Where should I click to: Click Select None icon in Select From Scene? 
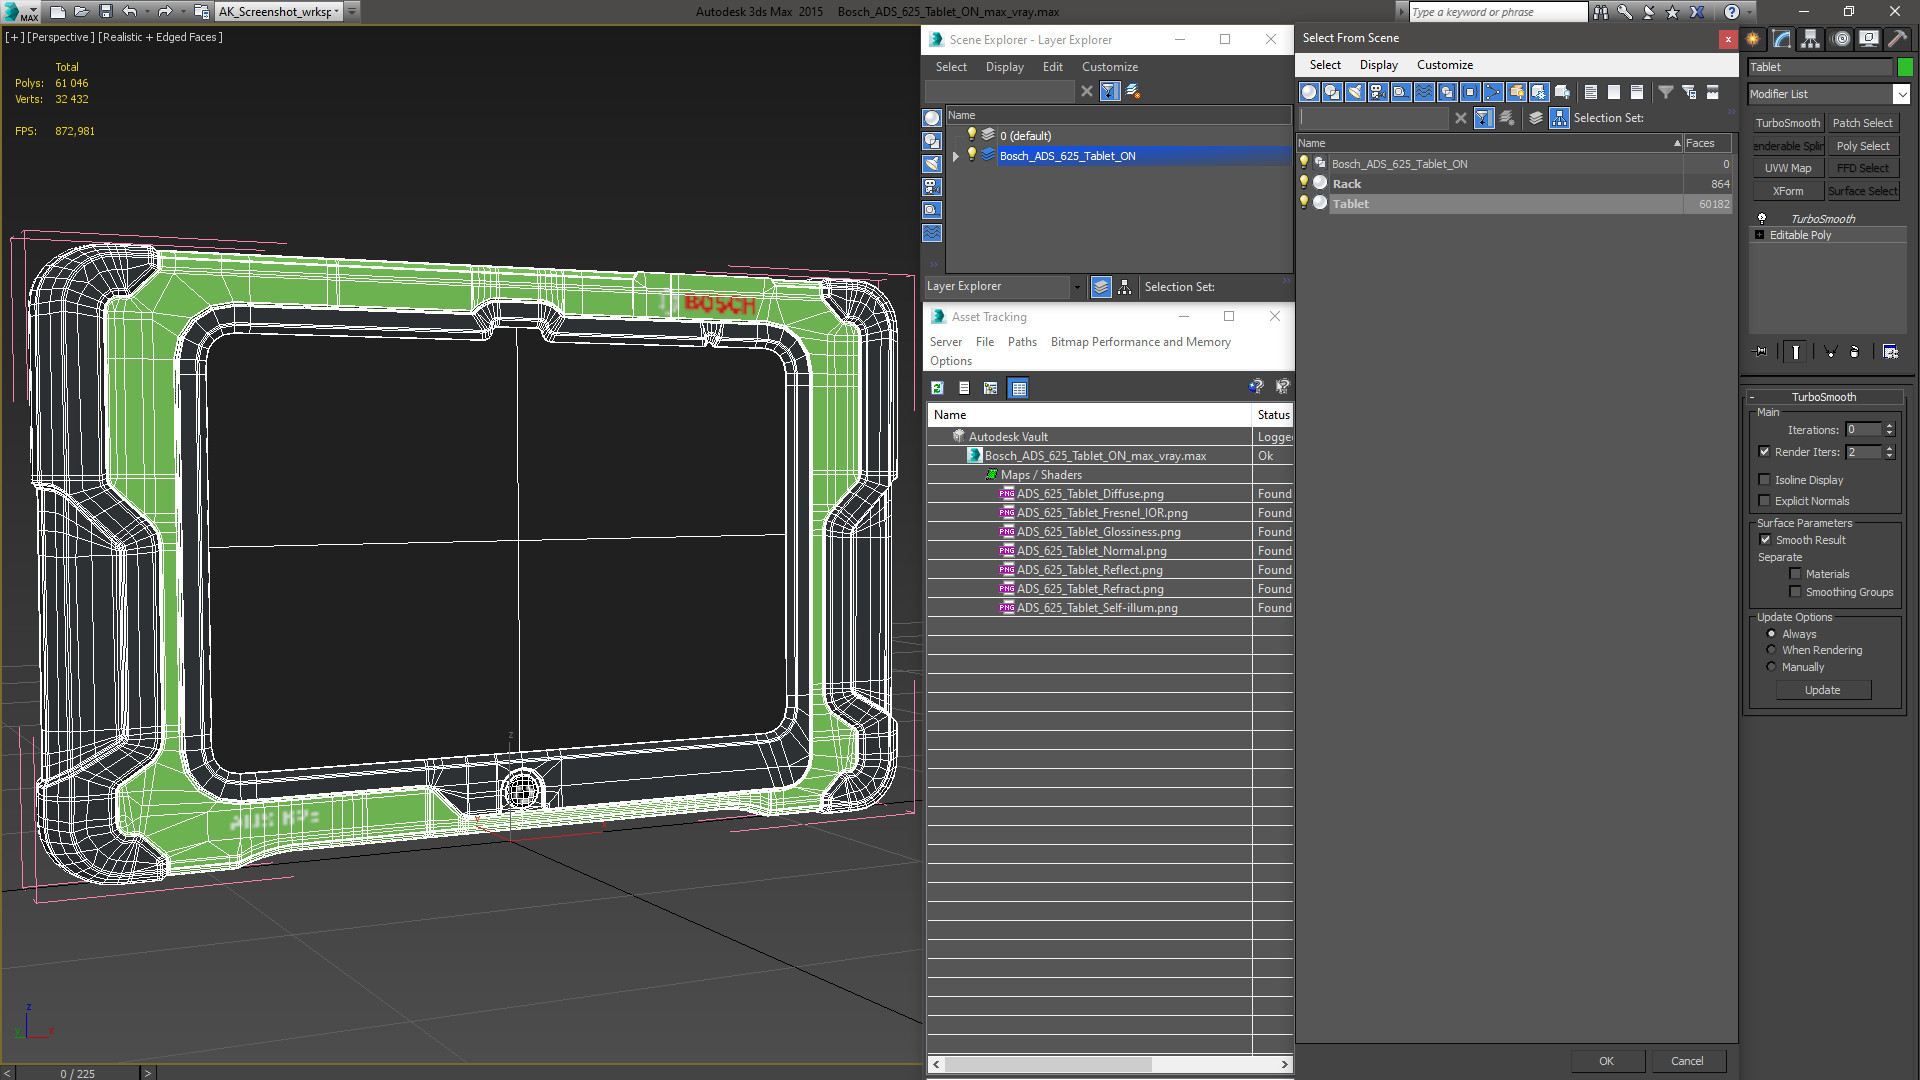point(1614,92)
